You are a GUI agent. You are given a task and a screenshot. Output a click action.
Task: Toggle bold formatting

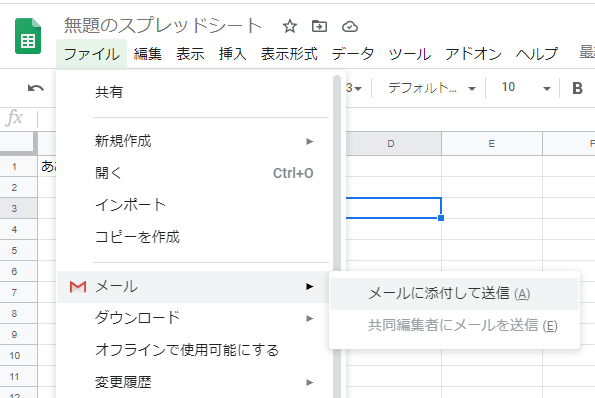click(577, 88)
